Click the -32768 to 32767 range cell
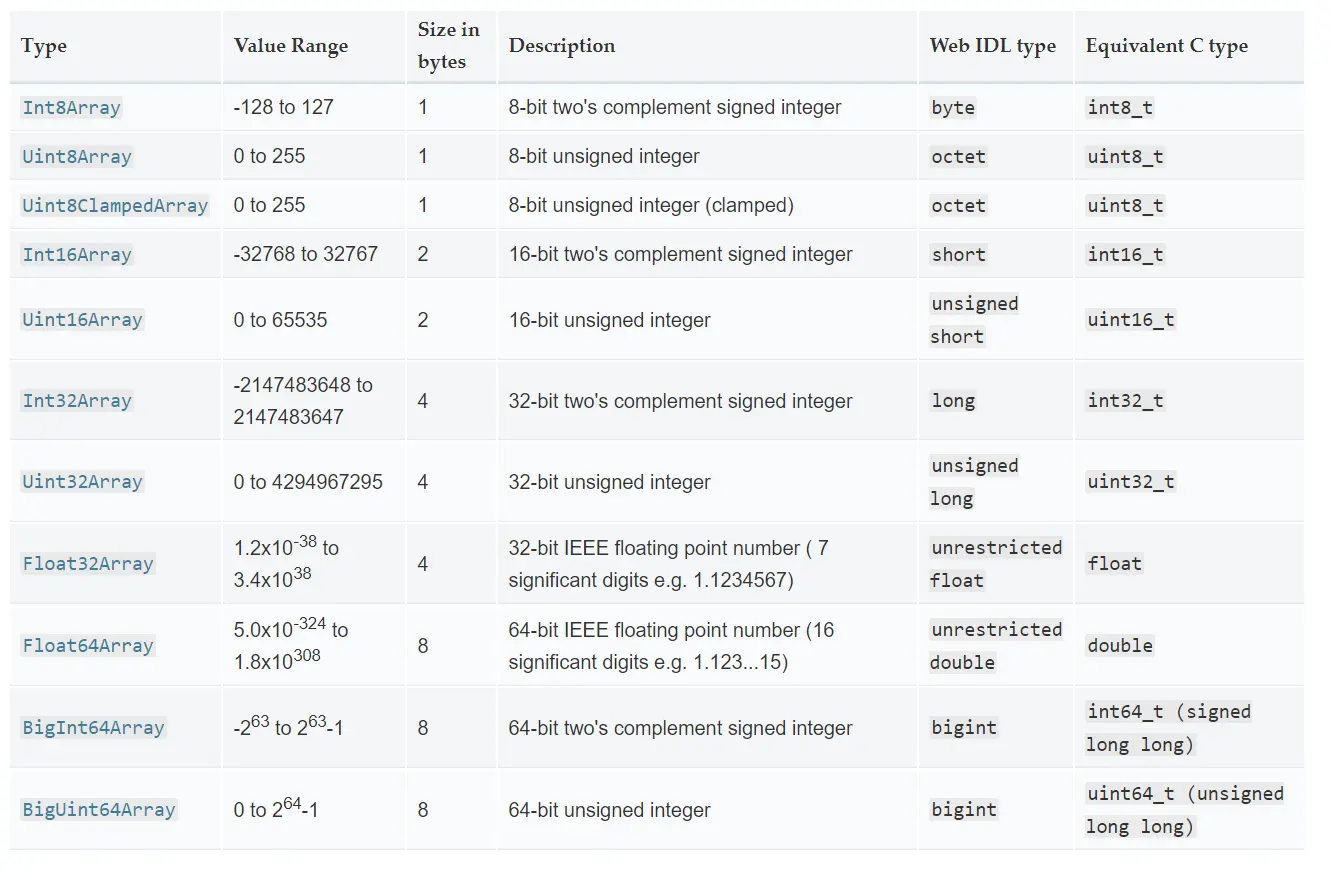 (306, 255)
